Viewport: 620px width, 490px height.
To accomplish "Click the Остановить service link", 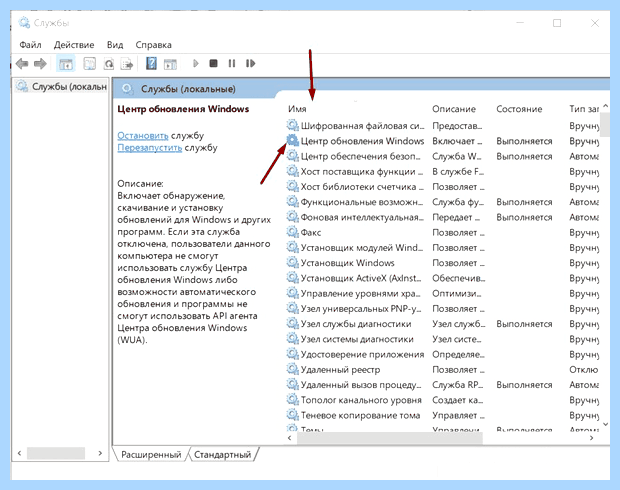I will pyautogui.click(x=143, y=136).
